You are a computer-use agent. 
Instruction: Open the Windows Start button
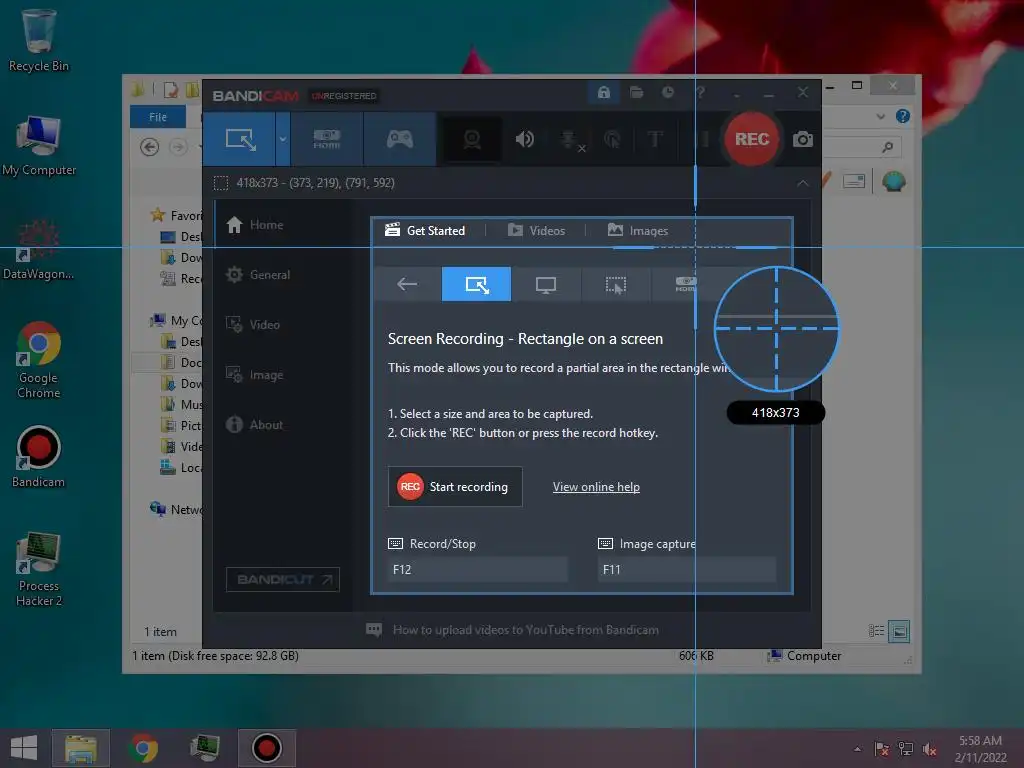[24, 748]
